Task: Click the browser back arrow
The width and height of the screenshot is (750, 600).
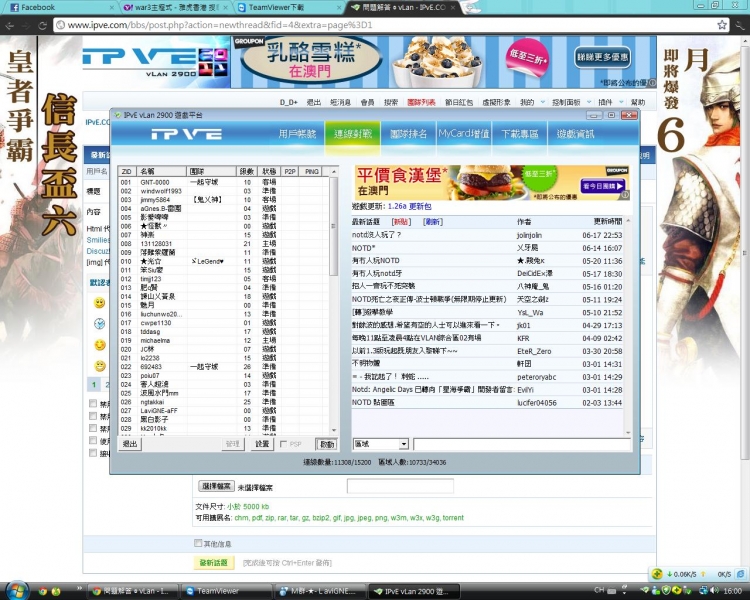Action: point(10,25)
